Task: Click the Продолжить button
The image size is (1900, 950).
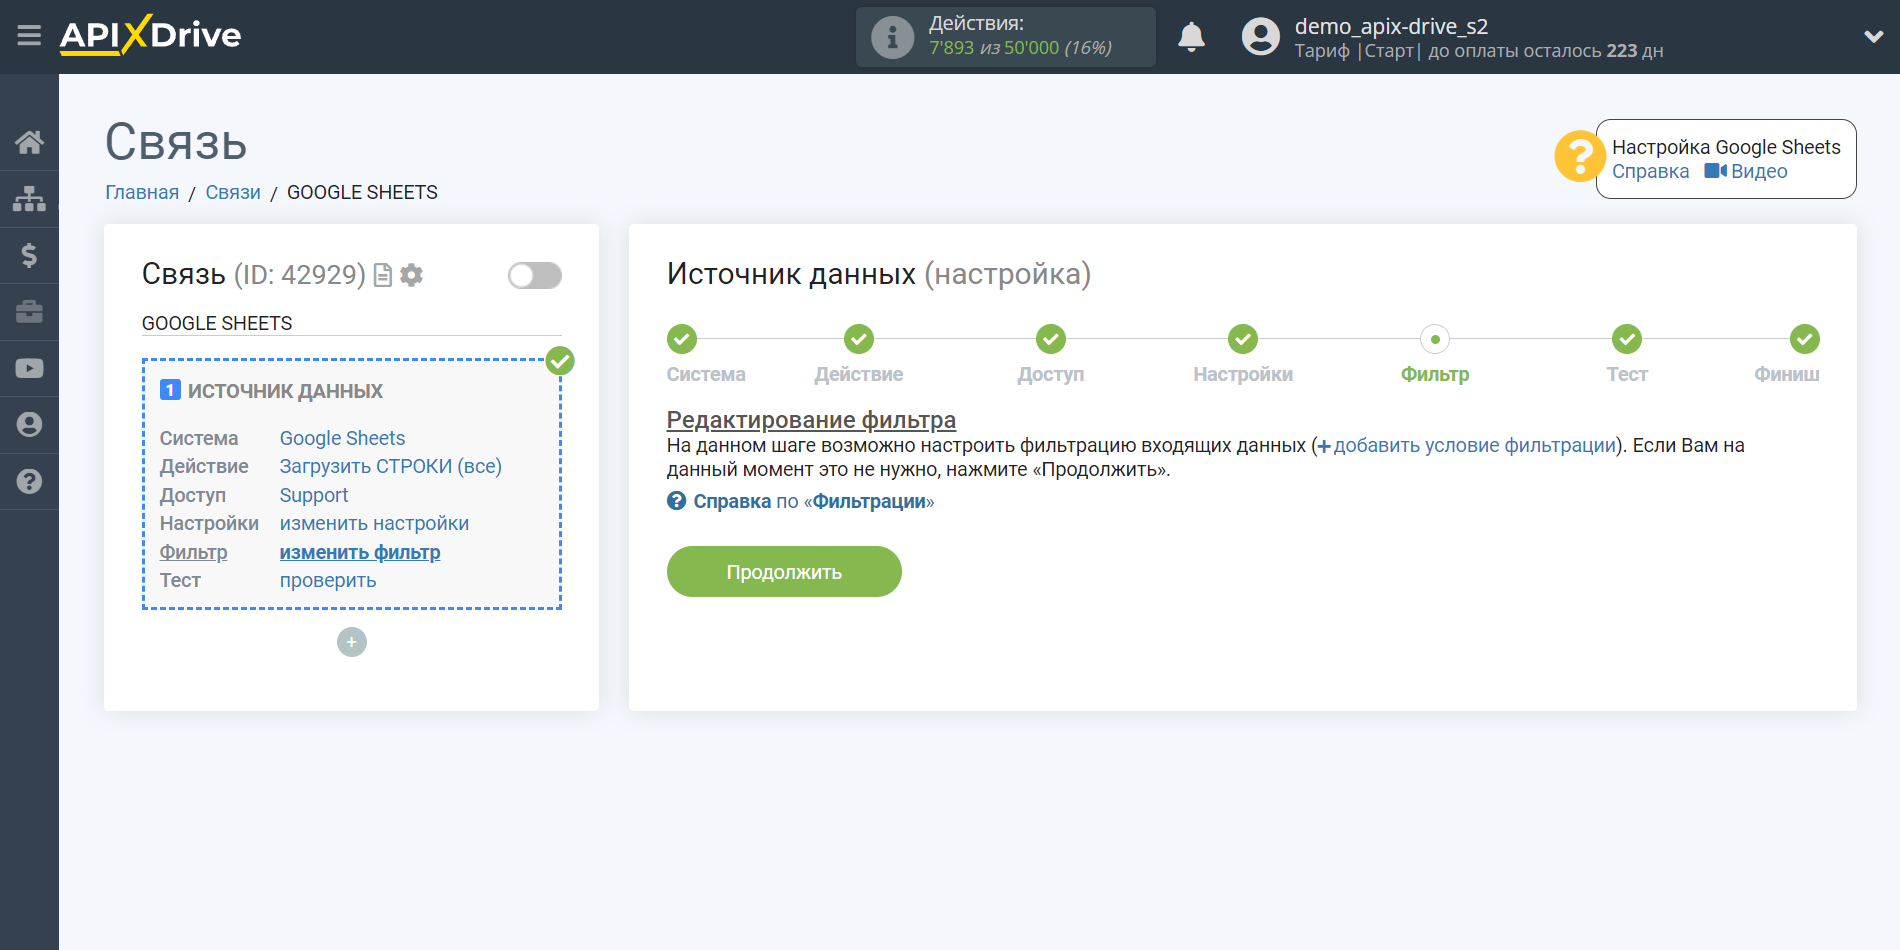Action: 784,572
